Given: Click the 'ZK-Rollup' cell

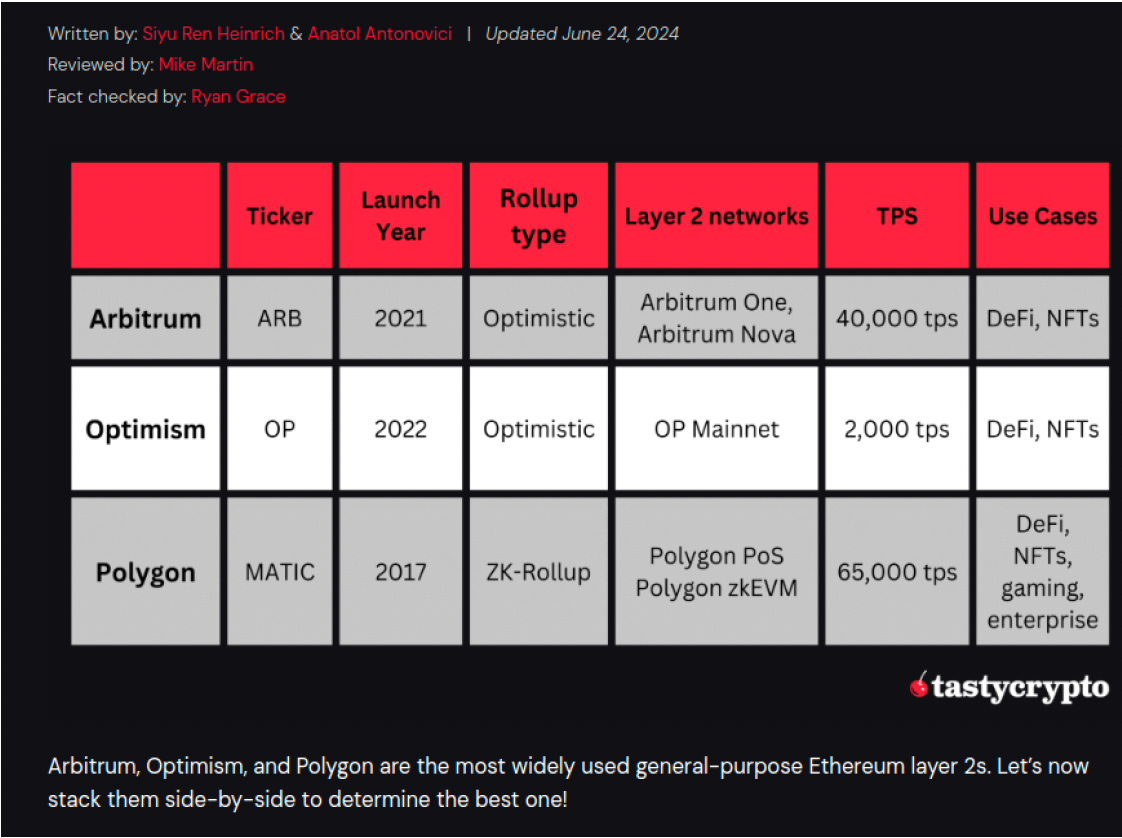Looking at the screenshot, I should [x=539, y=572].
